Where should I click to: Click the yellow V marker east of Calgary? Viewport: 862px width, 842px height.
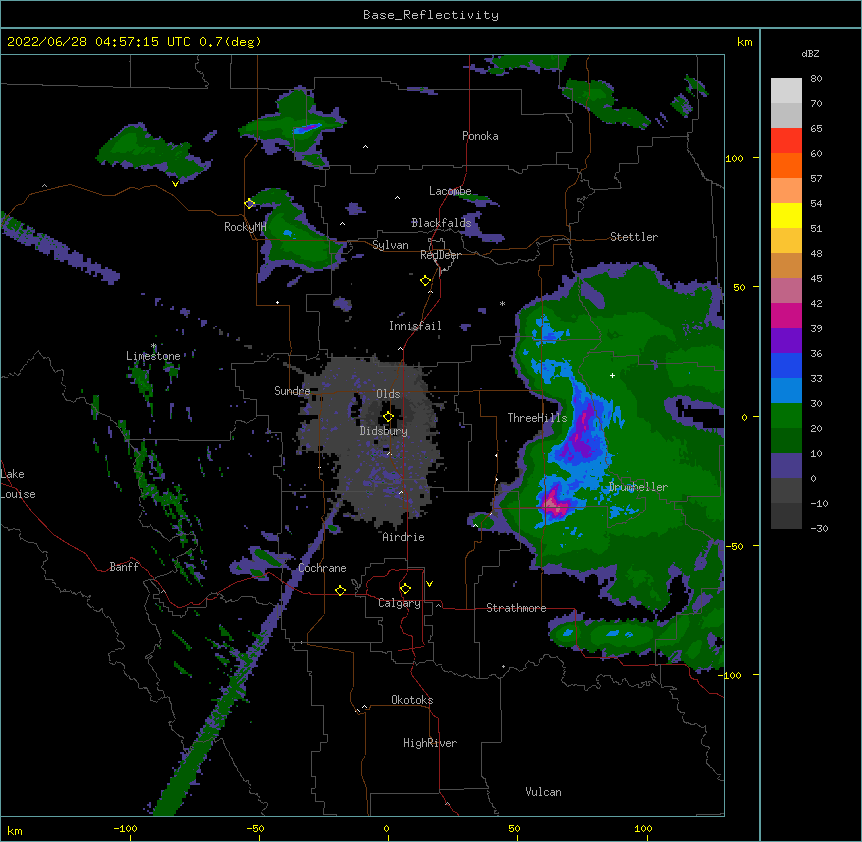click(x=429, y=584)
